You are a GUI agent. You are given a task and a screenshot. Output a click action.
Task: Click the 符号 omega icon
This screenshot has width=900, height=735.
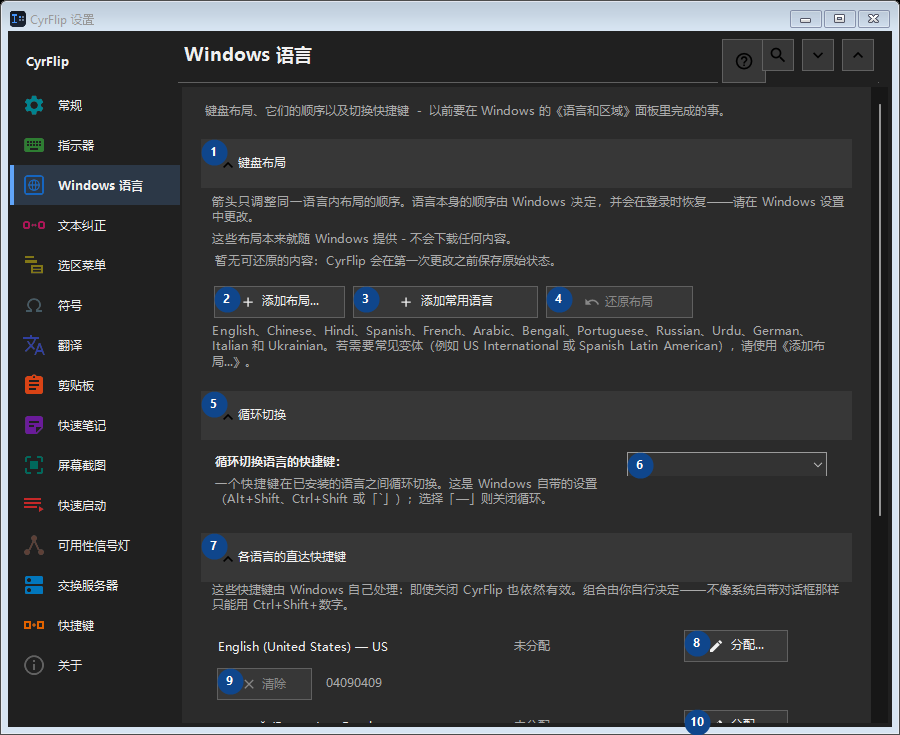tap(34, 305)
